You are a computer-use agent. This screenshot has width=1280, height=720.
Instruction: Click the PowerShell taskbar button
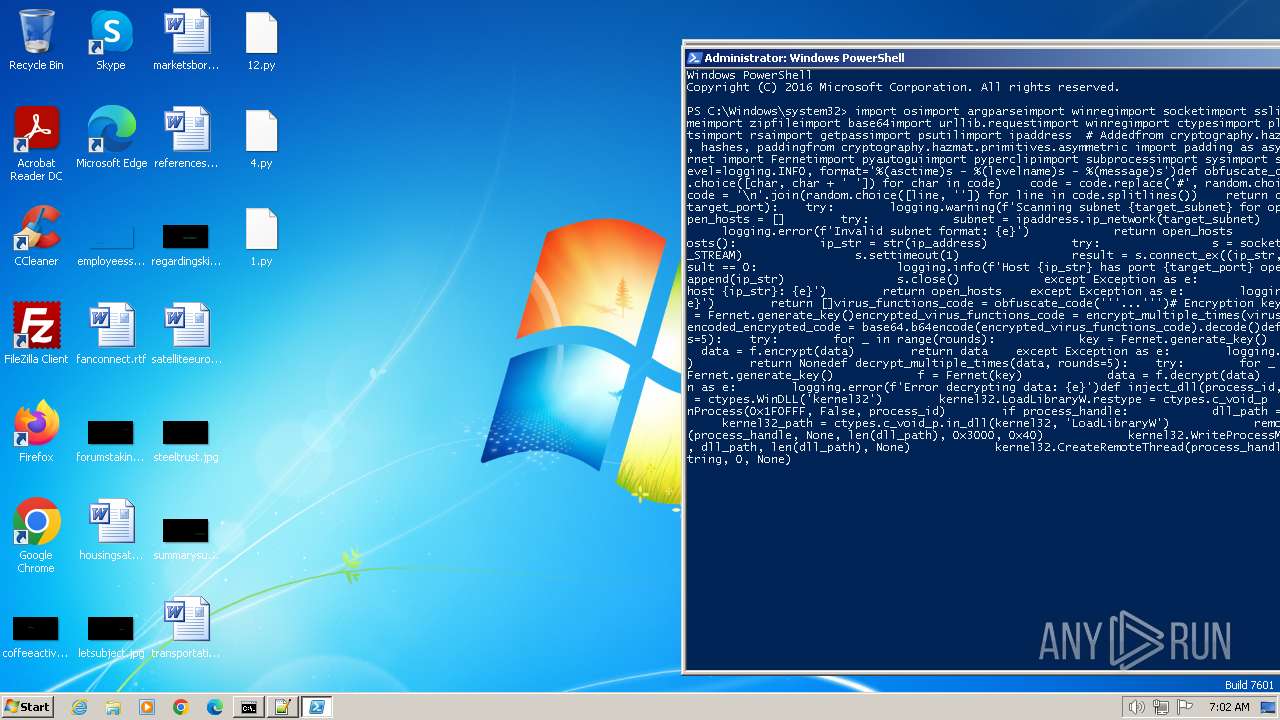click(317, 707)
